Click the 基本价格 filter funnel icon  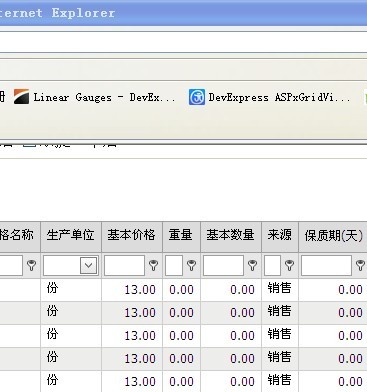pos(153,265)
